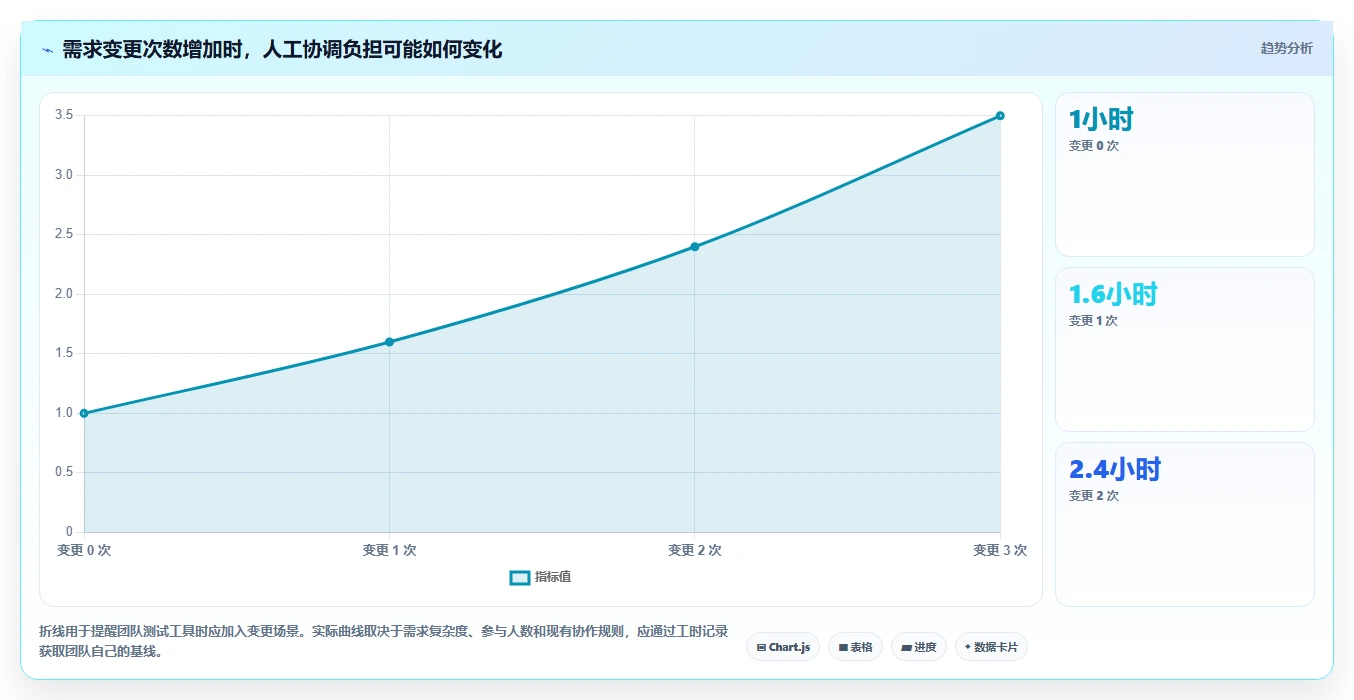Click the 数据卡片 tag
The height and width of the screenshot is (700, 1354).
click(991, 647)
